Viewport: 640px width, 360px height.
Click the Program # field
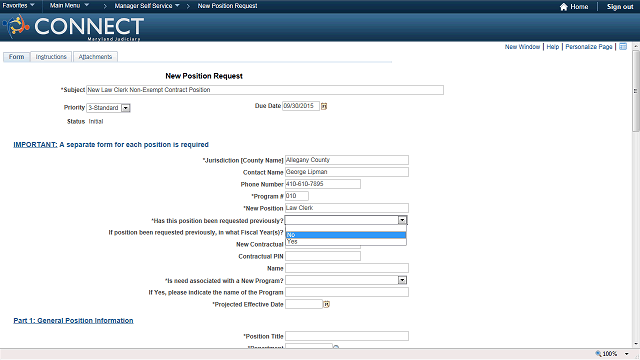point(297,196)
